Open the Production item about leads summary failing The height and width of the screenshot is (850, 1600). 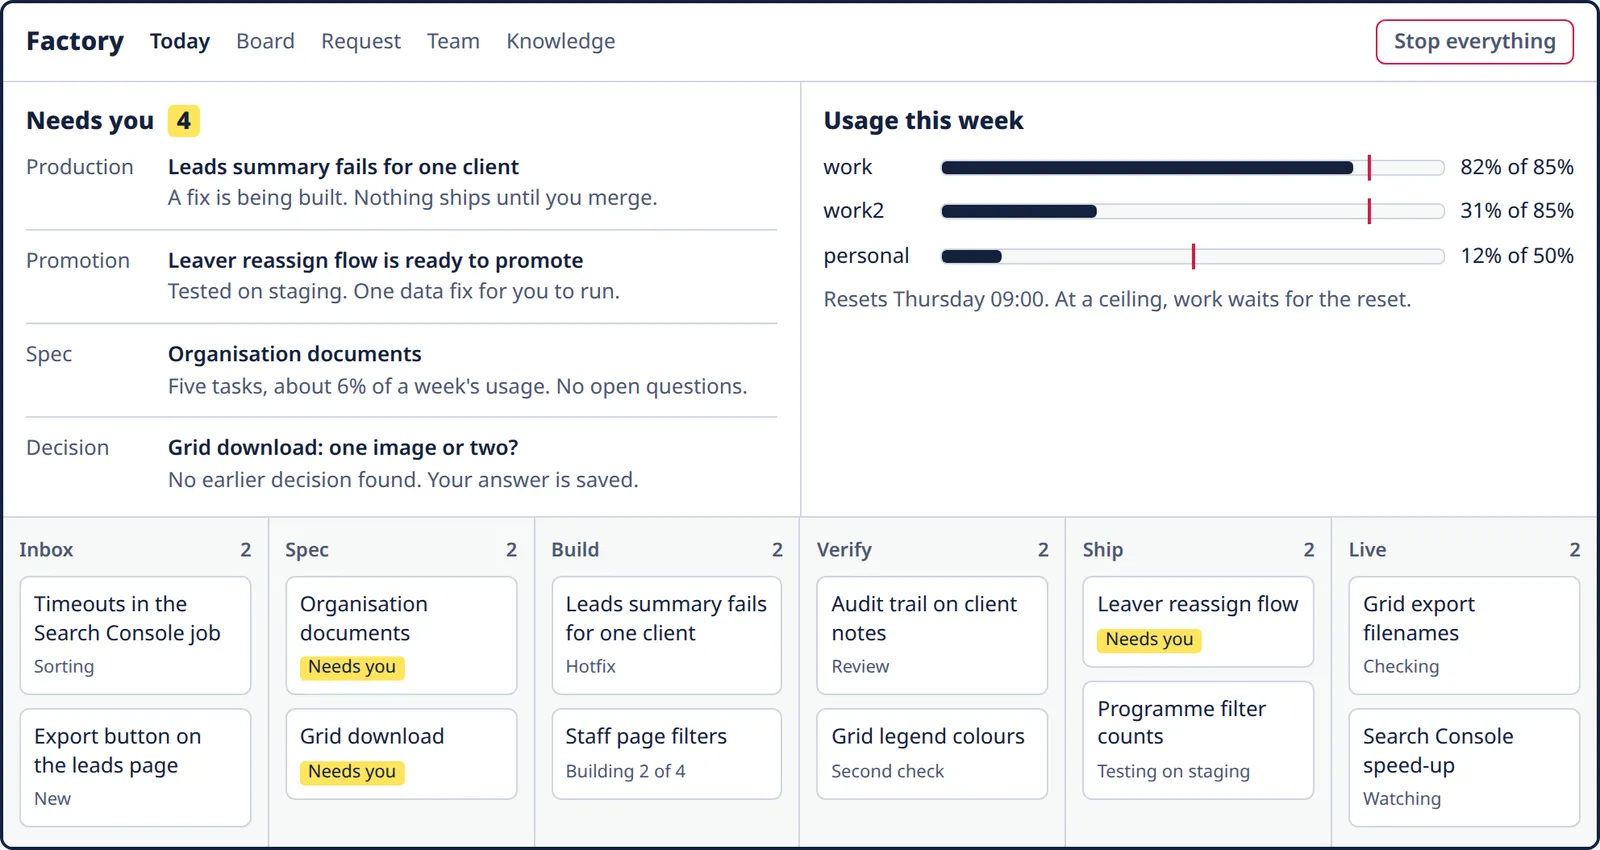click(401, 182)
